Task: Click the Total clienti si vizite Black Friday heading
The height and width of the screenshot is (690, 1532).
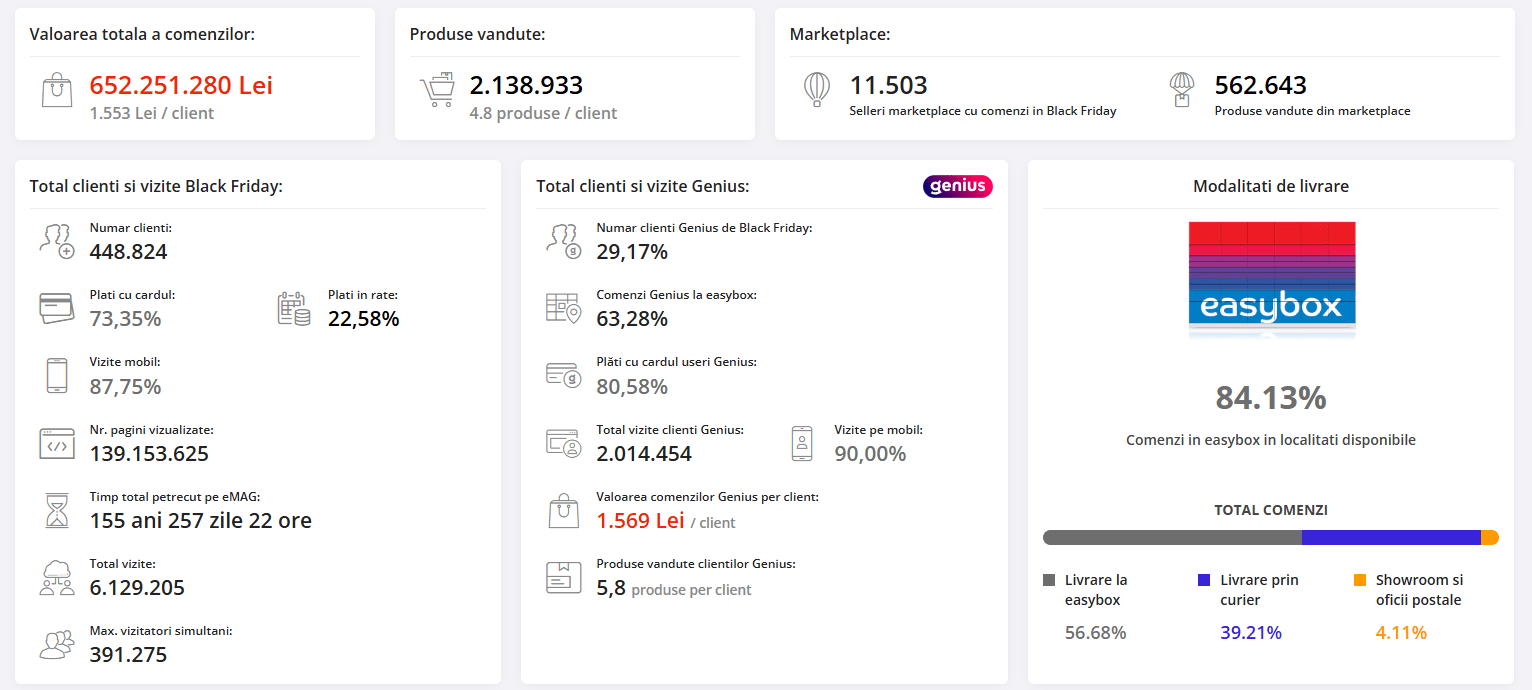Action: pos(157,186)
